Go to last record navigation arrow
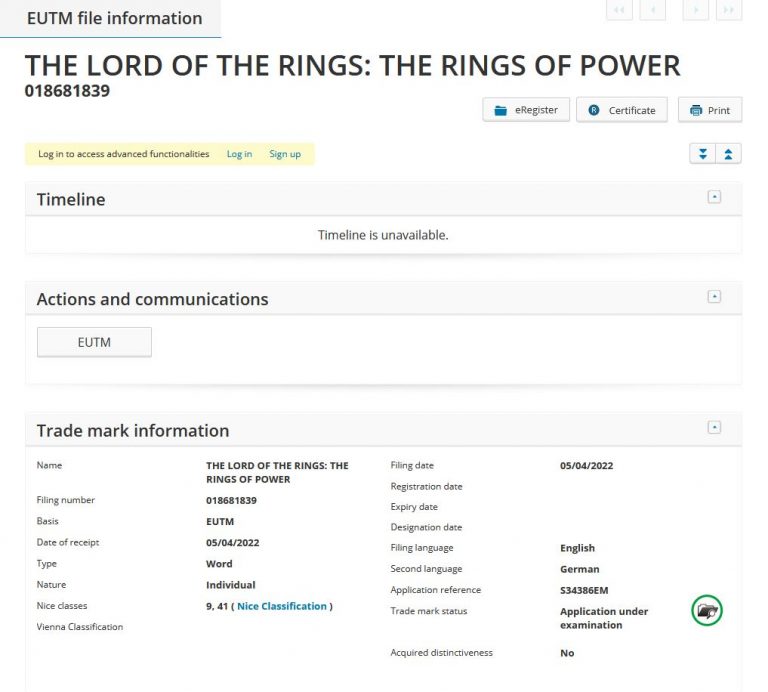The width and height of the screenshot is (768, 692). (x=729, y=9)
